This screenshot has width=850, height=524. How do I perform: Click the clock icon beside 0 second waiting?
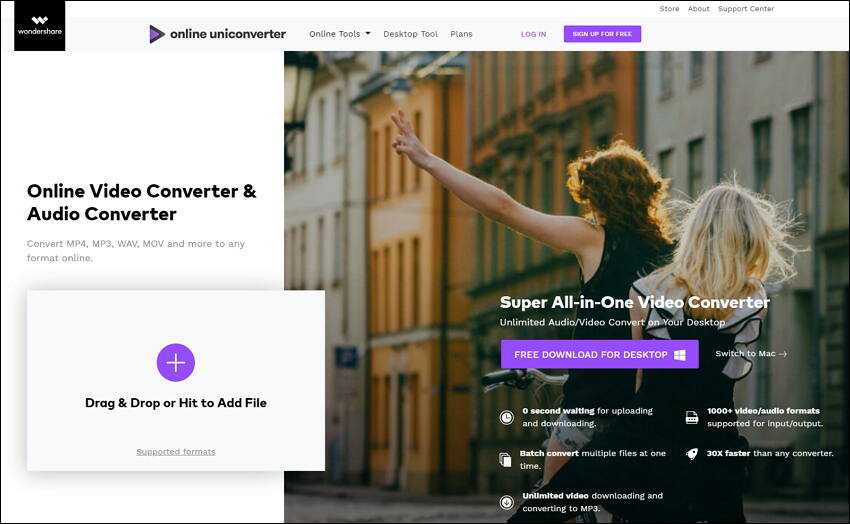tap(506, 417)
